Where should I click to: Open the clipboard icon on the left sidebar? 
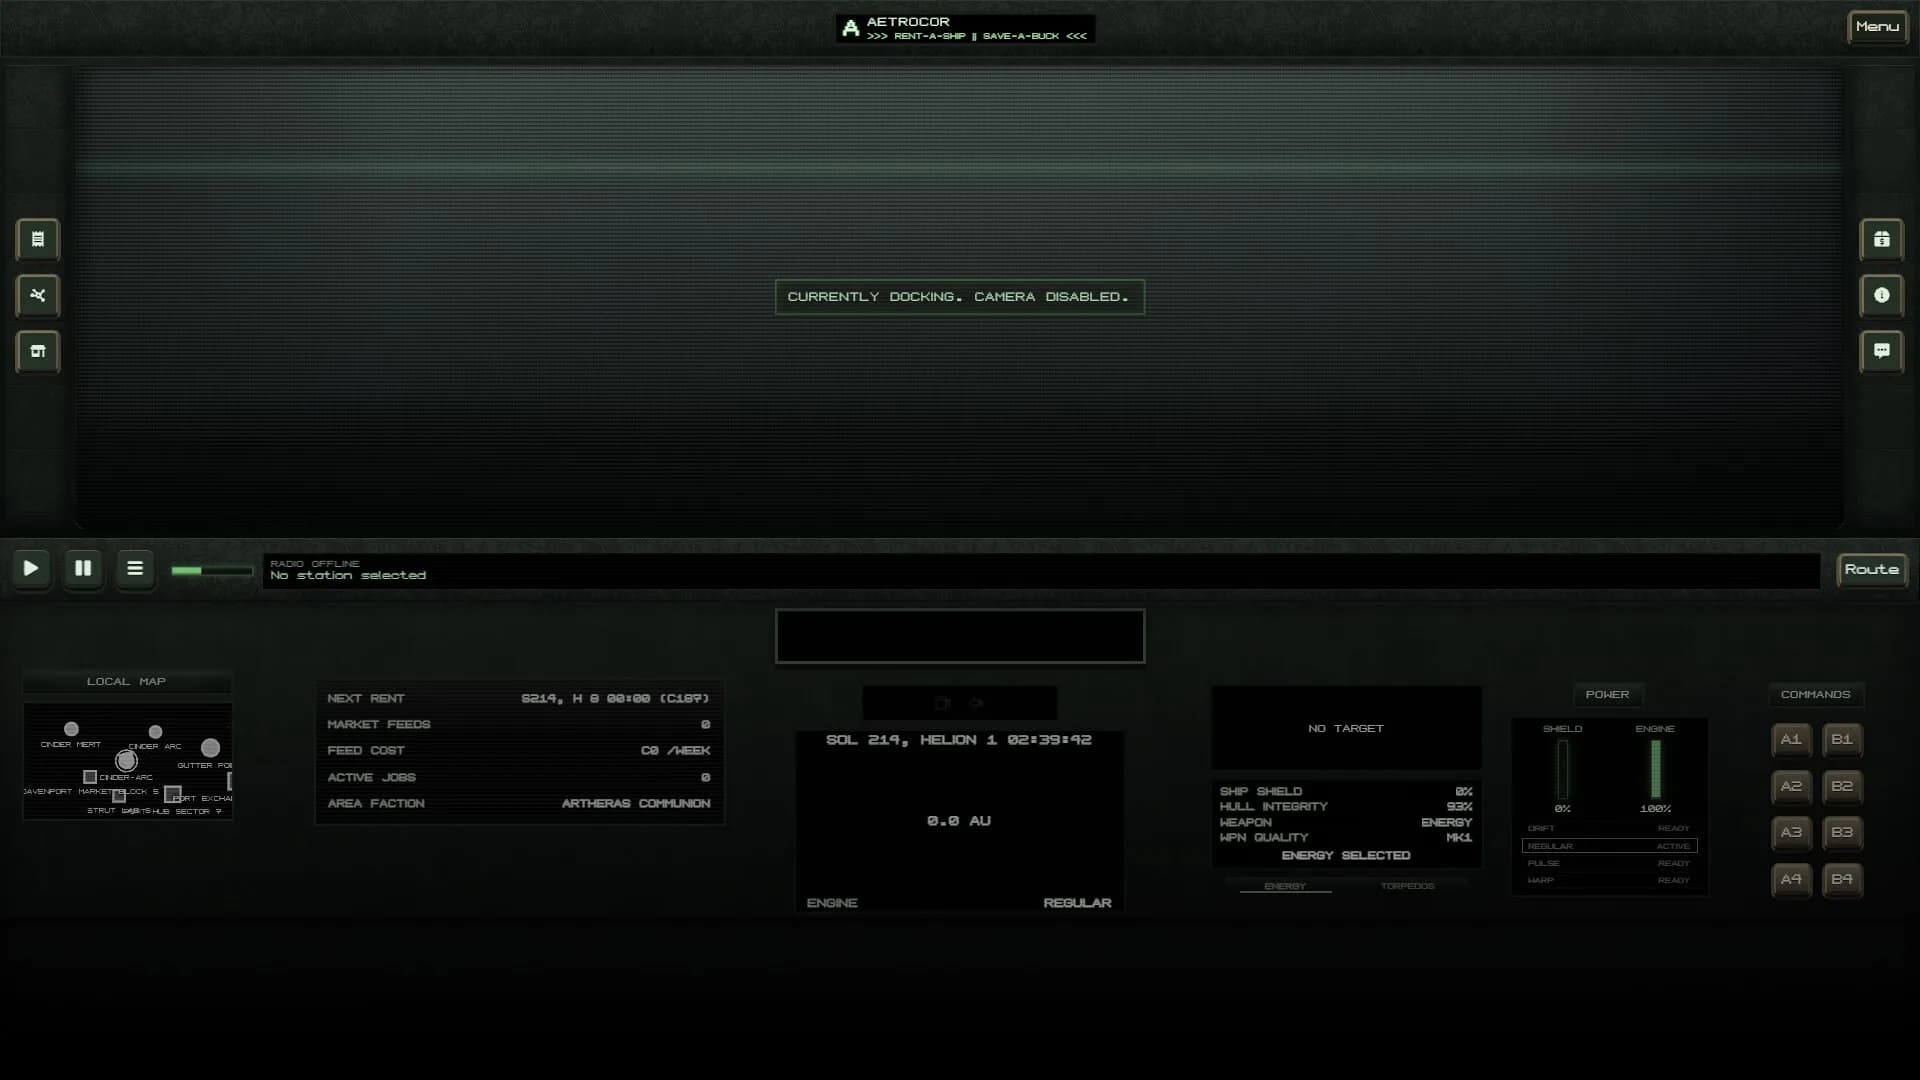(x=38, y=240)
